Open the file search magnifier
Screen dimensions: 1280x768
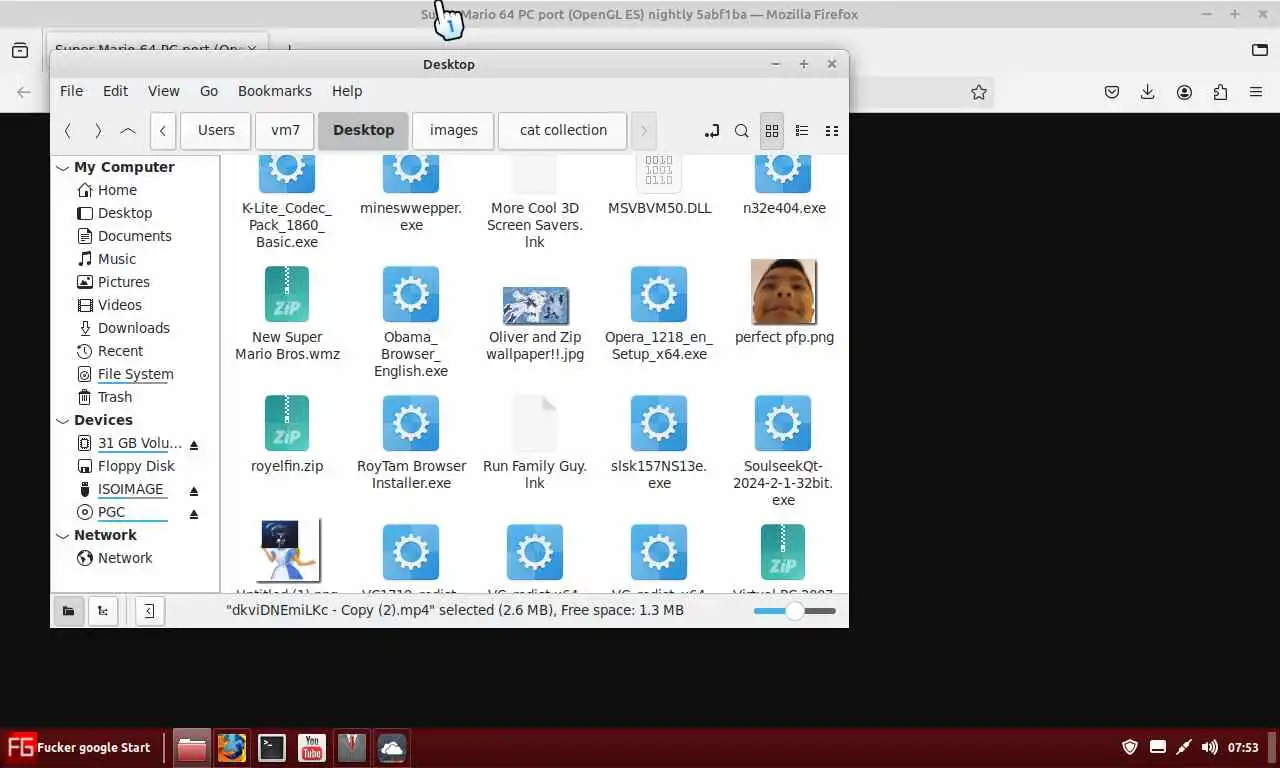coord(741,131)
